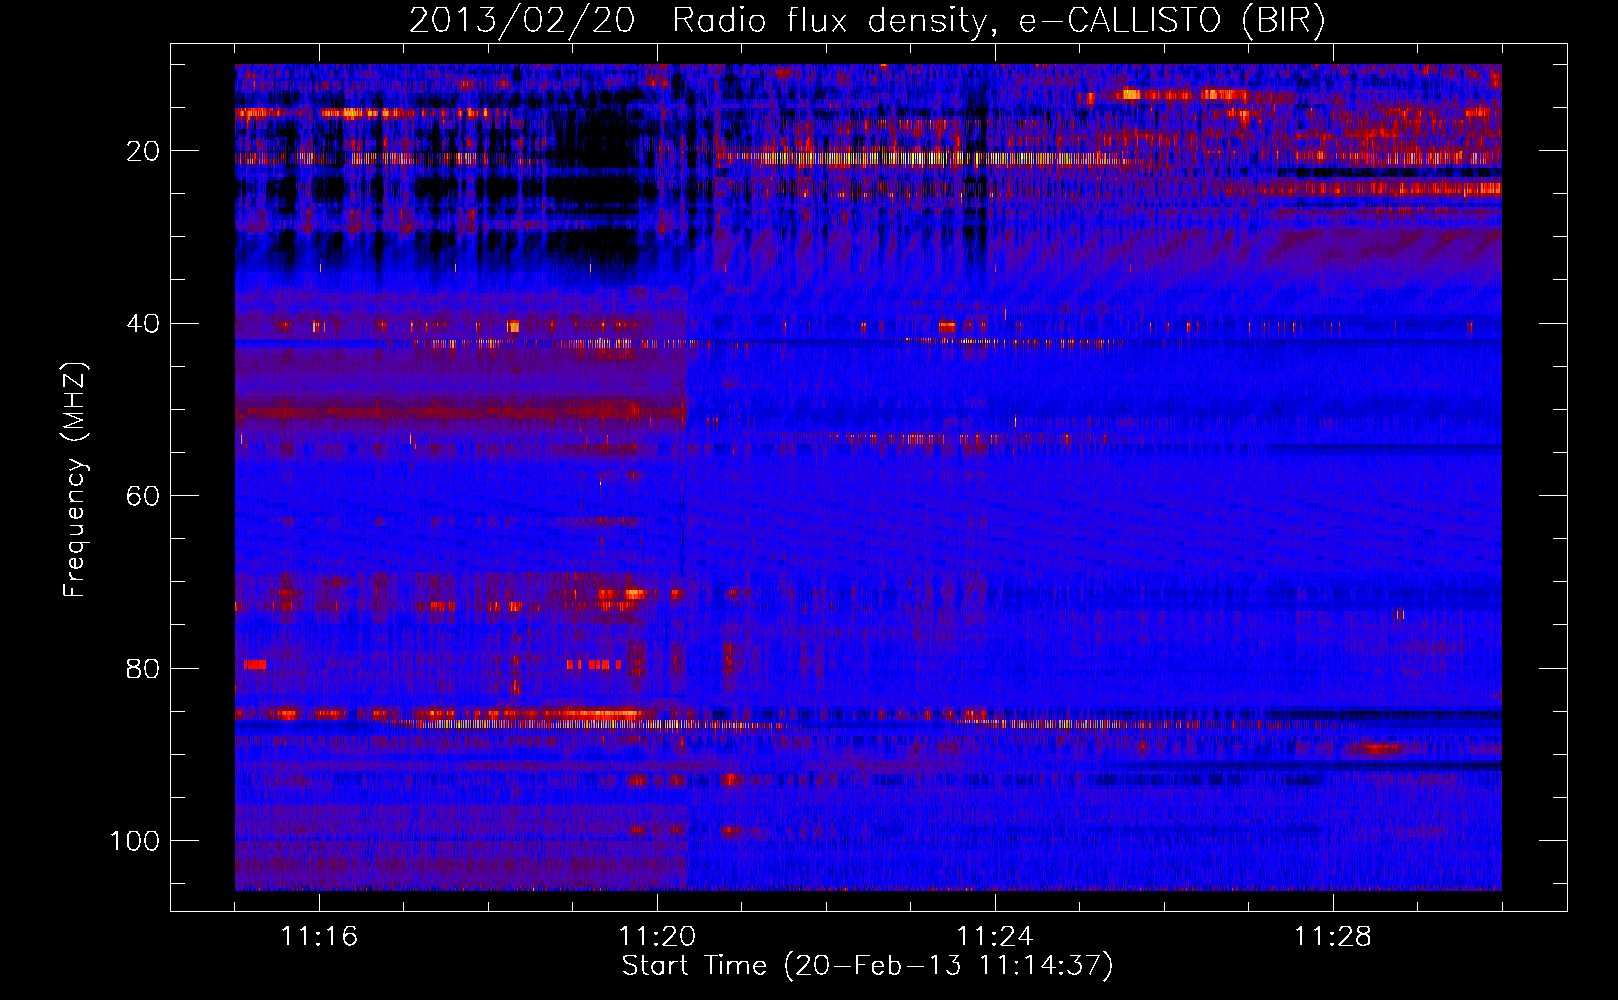This screenshot has width=1618, height=1000.
Task: Click the 80 frequency tick label
Action: 143,668
